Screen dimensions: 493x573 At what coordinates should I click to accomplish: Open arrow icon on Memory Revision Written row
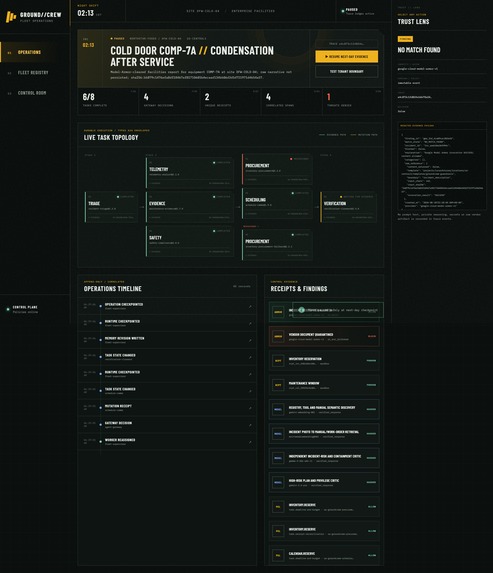click(x=250, y=341)
